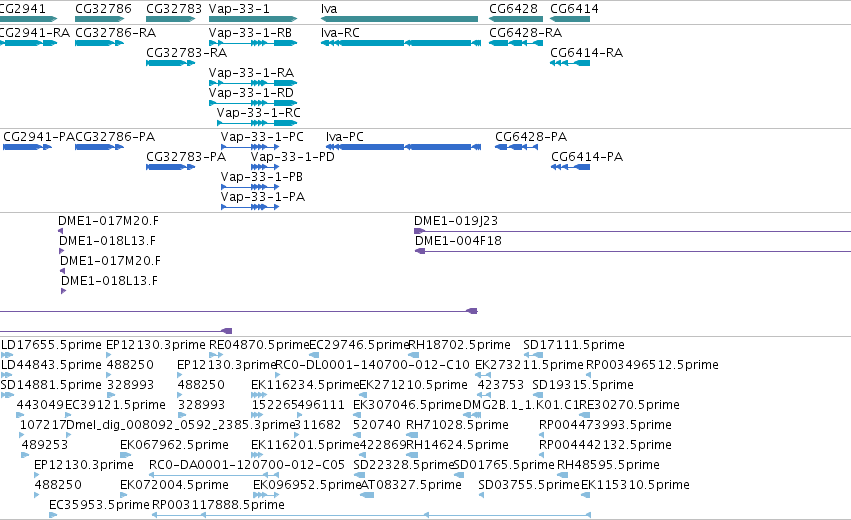Open the CG6414 gene label
Image resolution: width=851 pixels, height=520 pixels.
574,9
